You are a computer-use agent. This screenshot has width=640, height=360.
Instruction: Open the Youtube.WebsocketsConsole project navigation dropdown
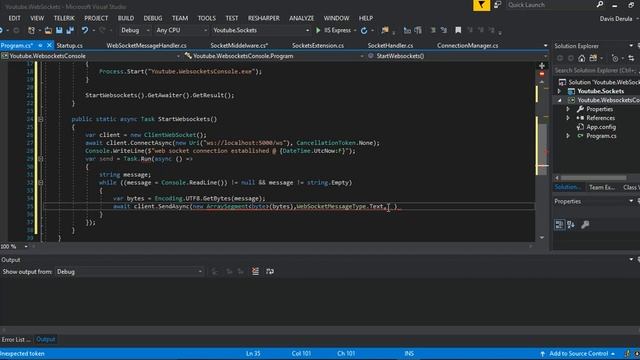[91, 56]
